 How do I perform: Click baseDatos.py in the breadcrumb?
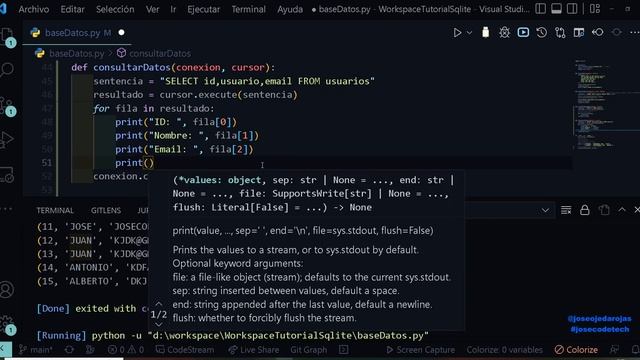(x=76, y=53)
